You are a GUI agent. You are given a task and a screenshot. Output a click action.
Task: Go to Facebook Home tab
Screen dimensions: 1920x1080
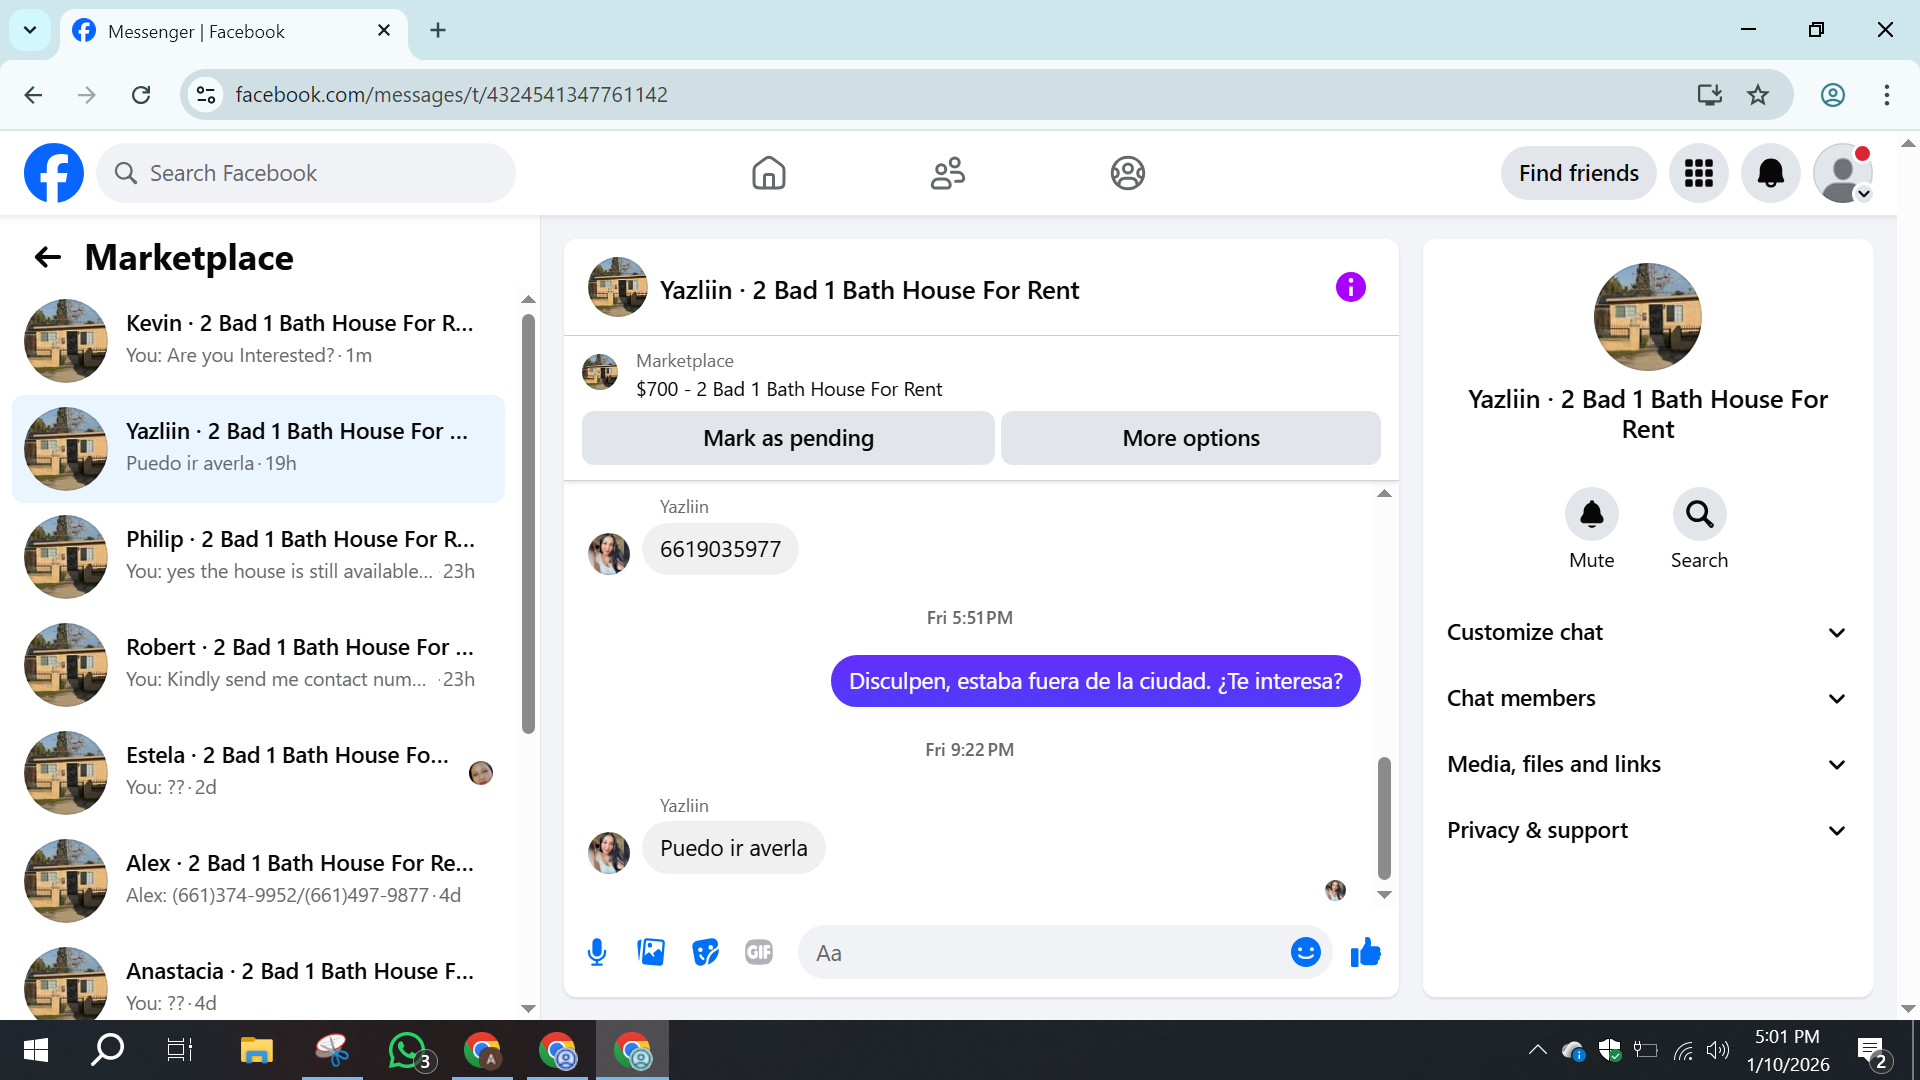pyautogui.click(x=768, y=173)
